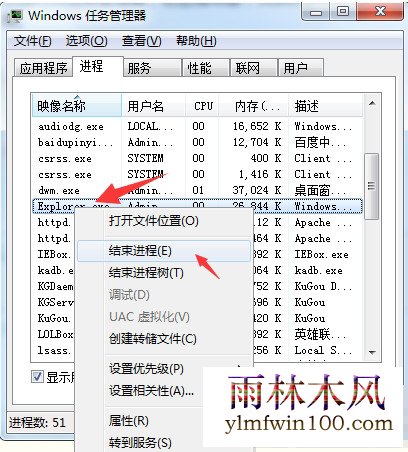
Task: Select the csrss.exe row with 400 K
Action: coord(197,158)
